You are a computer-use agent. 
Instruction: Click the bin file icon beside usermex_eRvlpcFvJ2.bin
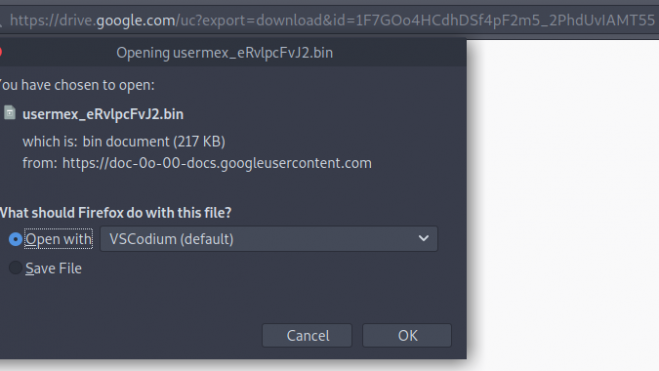pyautogui.click(x=10, y=113)
